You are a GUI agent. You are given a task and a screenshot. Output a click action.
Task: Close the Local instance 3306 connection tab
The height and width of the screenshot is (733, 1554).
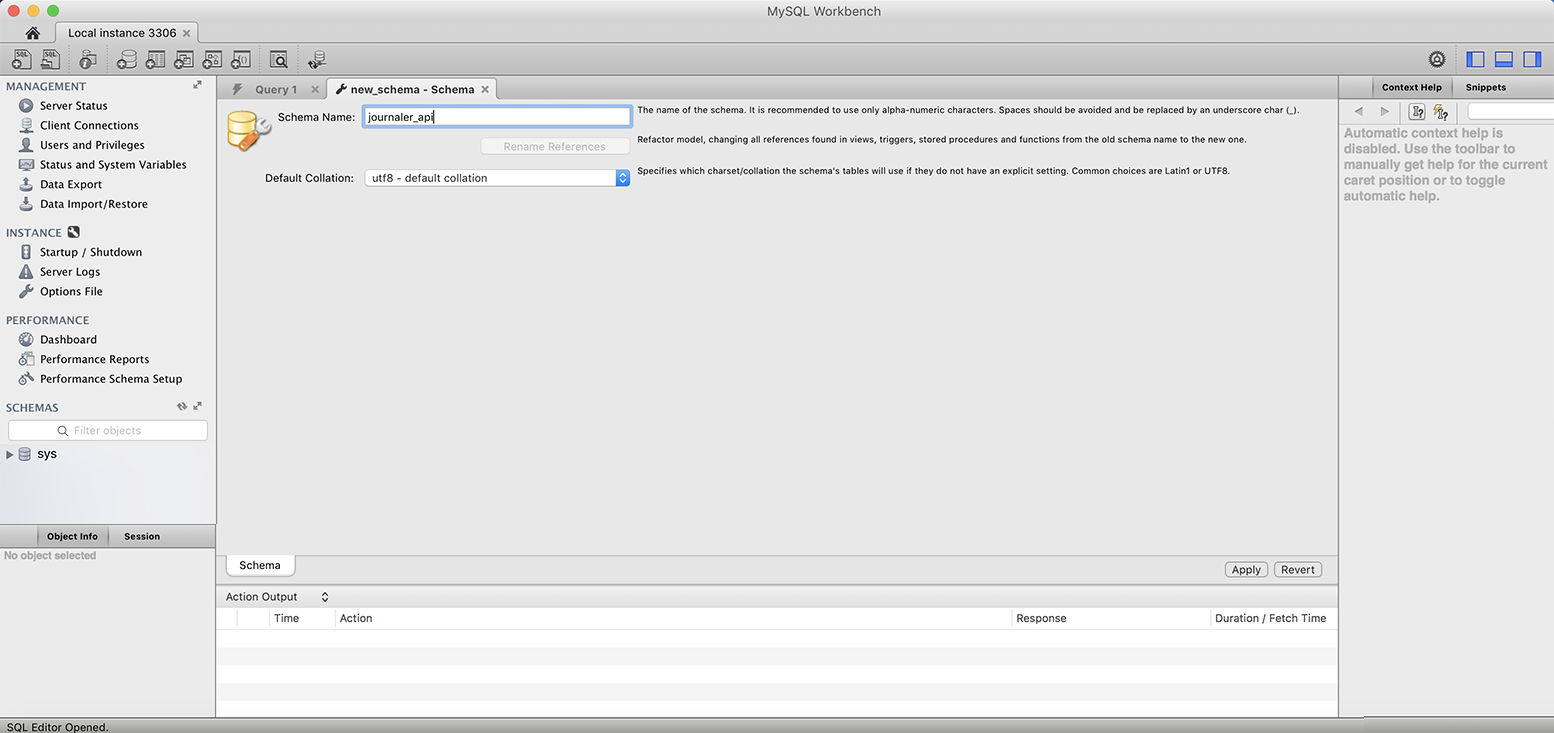(187, 33)
